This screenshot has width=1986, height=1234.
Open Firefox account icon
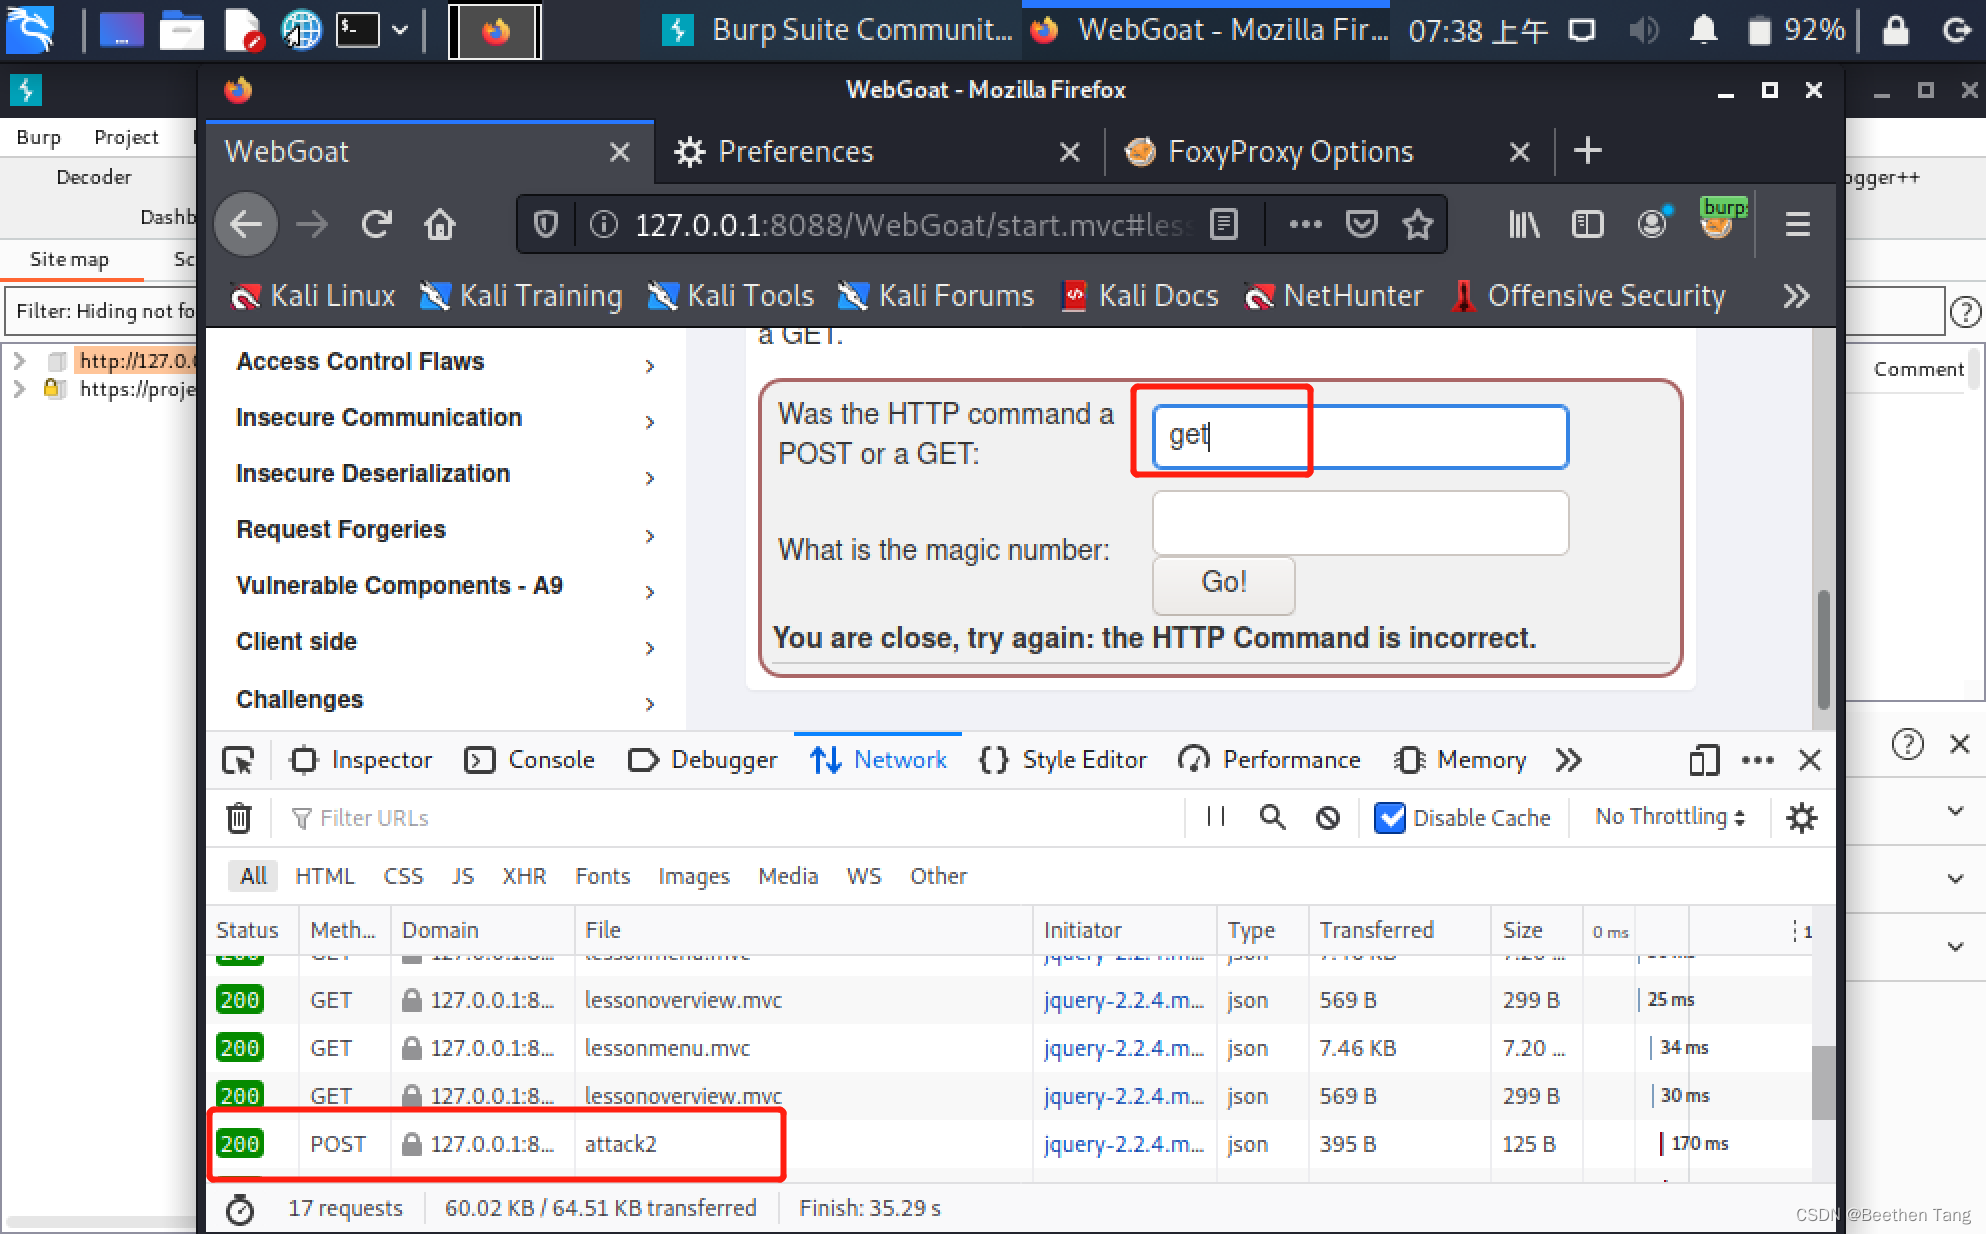point(1652,224)
